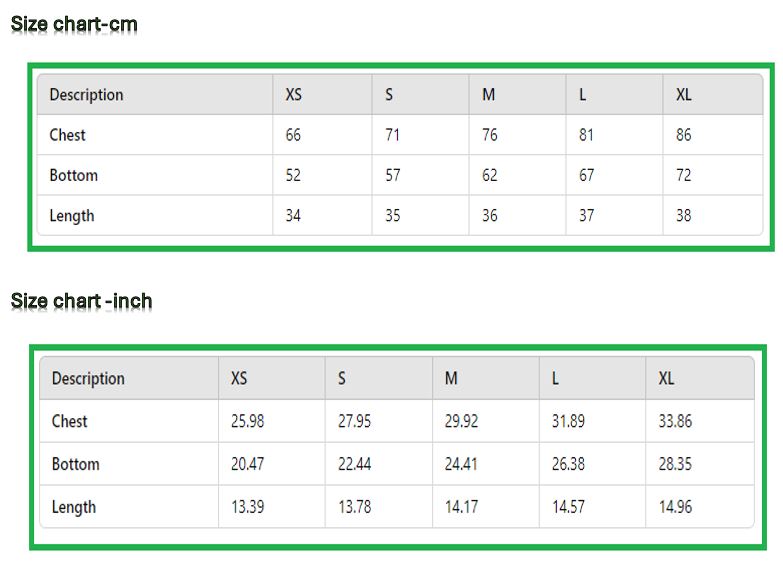Click the Length row label in inch chart
The width and height of the screenshot is (783, 572).
[x=73, y=507]
